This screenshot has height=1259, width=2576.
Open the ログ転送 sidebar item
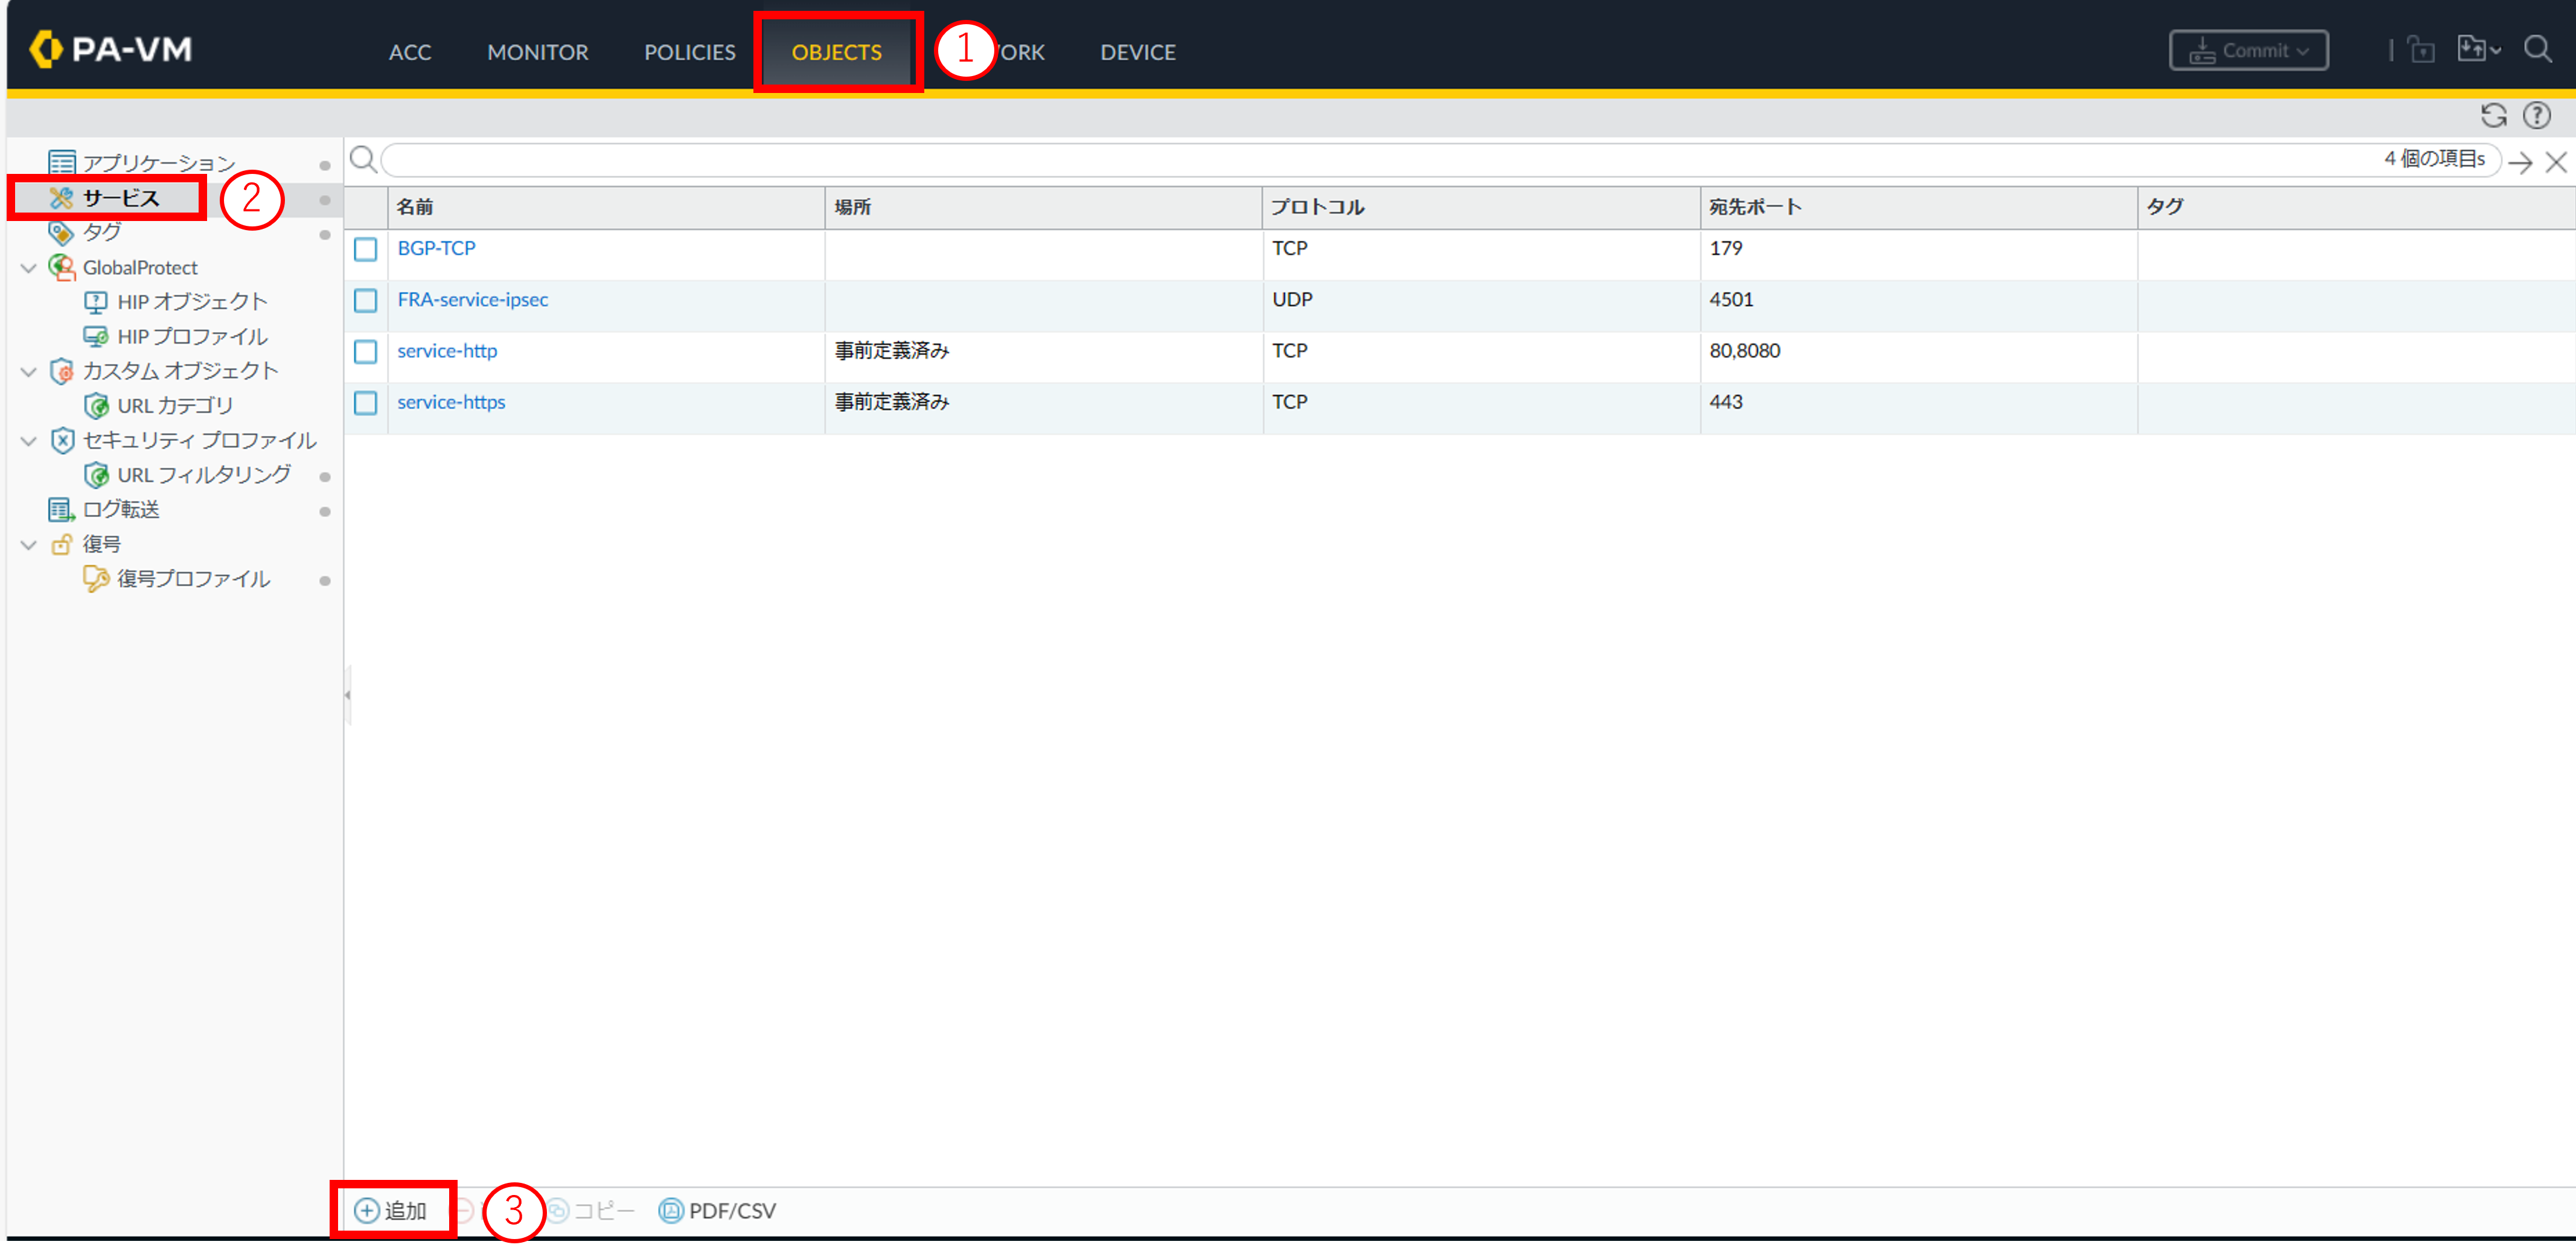click(x=120, y=509)
